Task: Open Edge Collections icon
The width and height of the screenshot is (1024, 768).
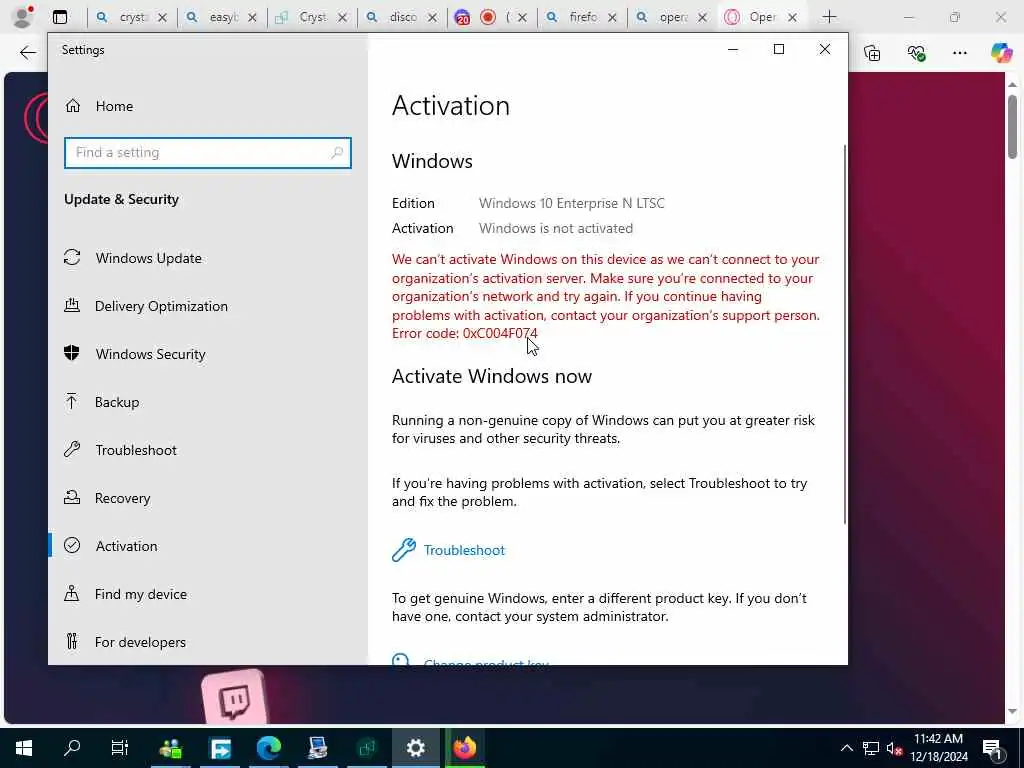Action: 872,53
